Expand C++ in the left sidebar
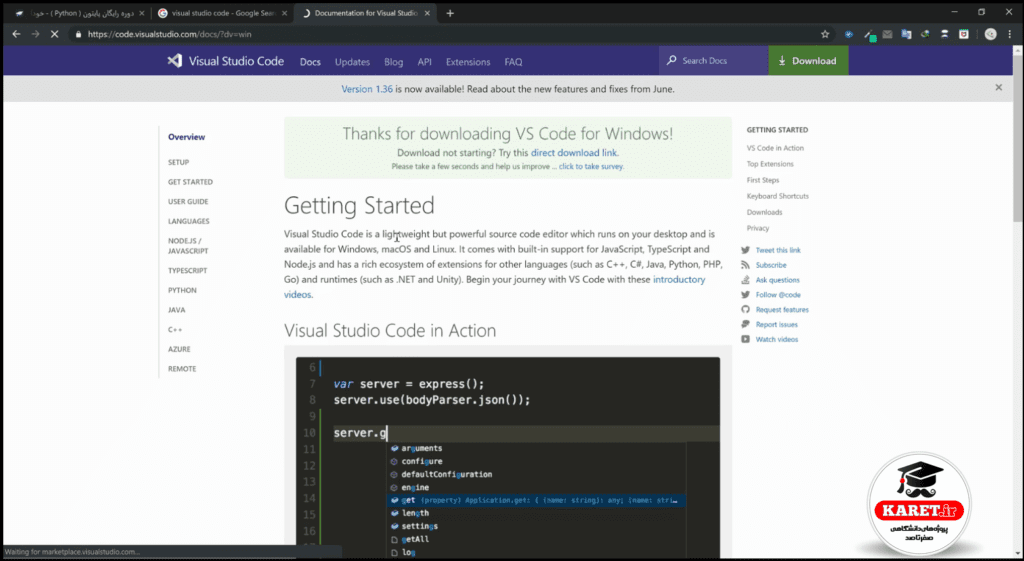Image resolution: width=1024 pixels, height=561 pixels. coord(175,329)
